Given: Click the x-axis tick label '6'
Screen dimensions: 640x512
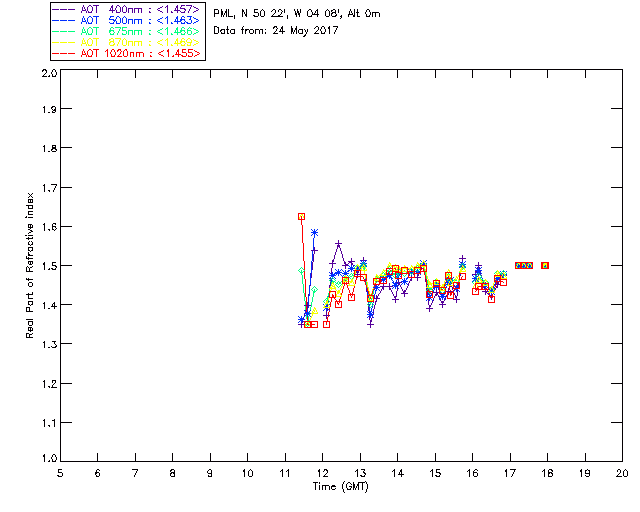Looking at the screenshot, I should click(x=98, y=473).
